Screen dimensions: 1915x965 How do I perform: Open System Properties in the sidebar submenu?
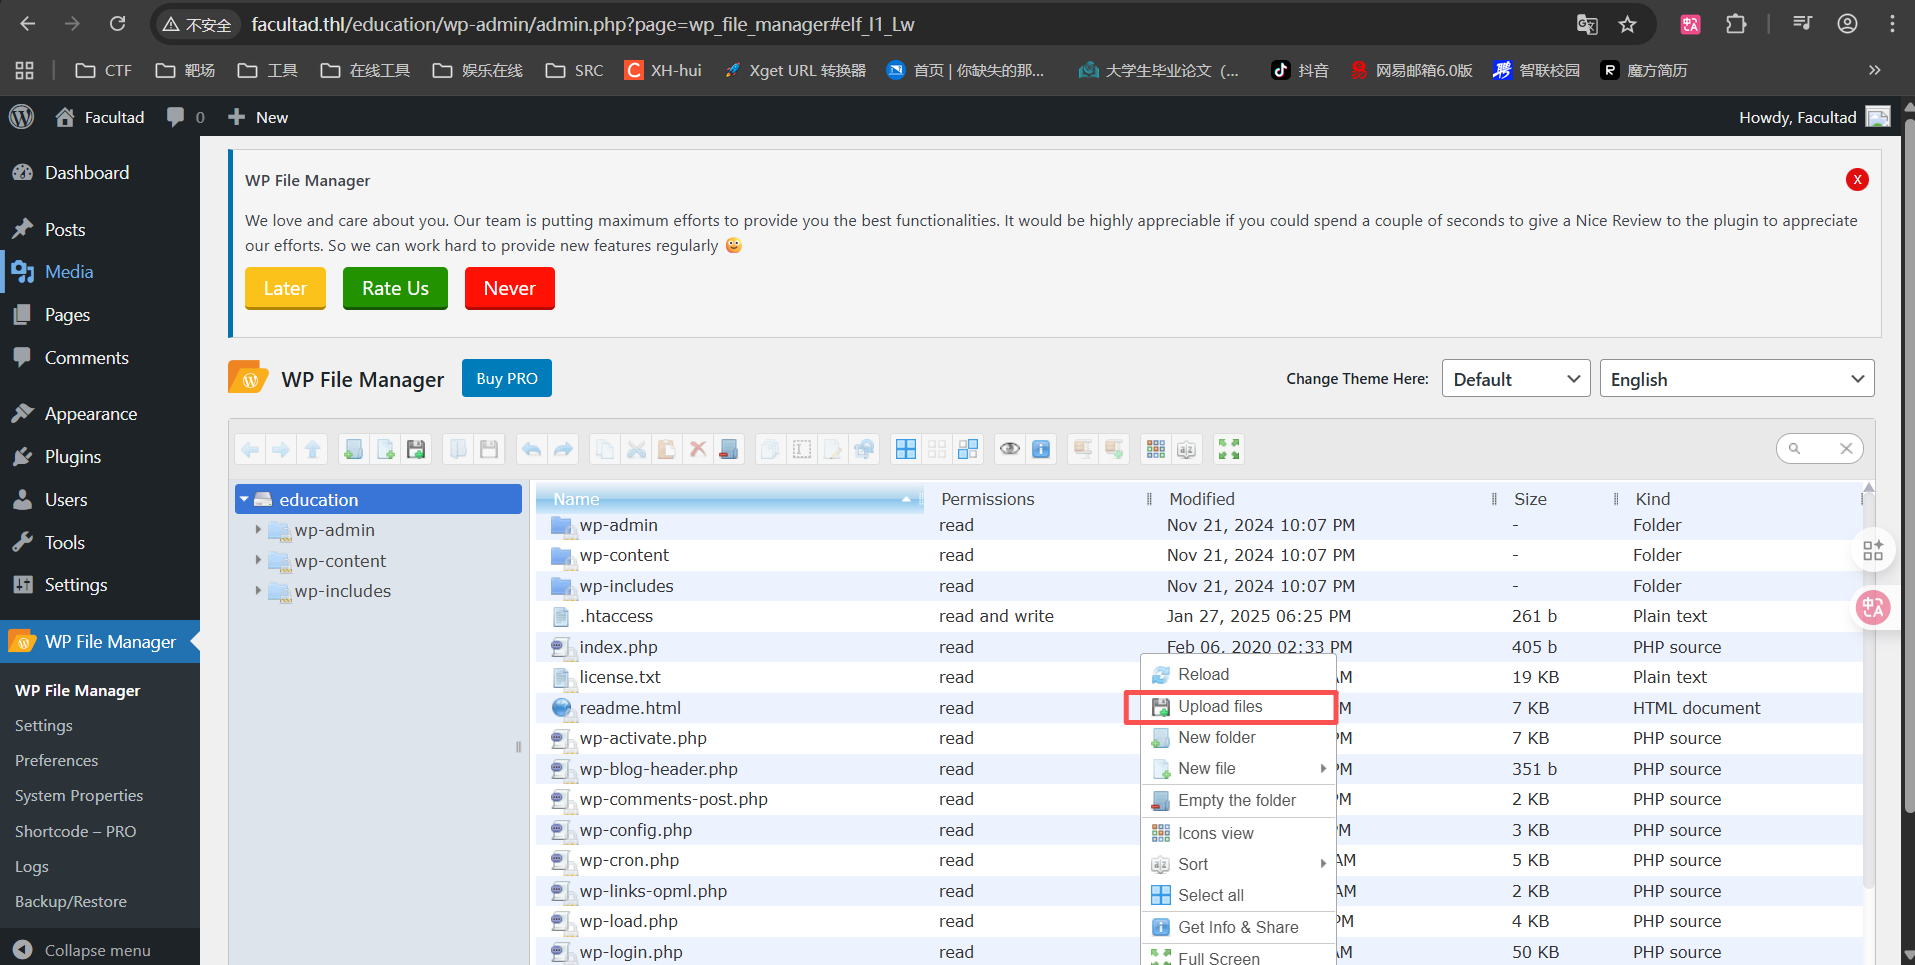pos(79,796)
